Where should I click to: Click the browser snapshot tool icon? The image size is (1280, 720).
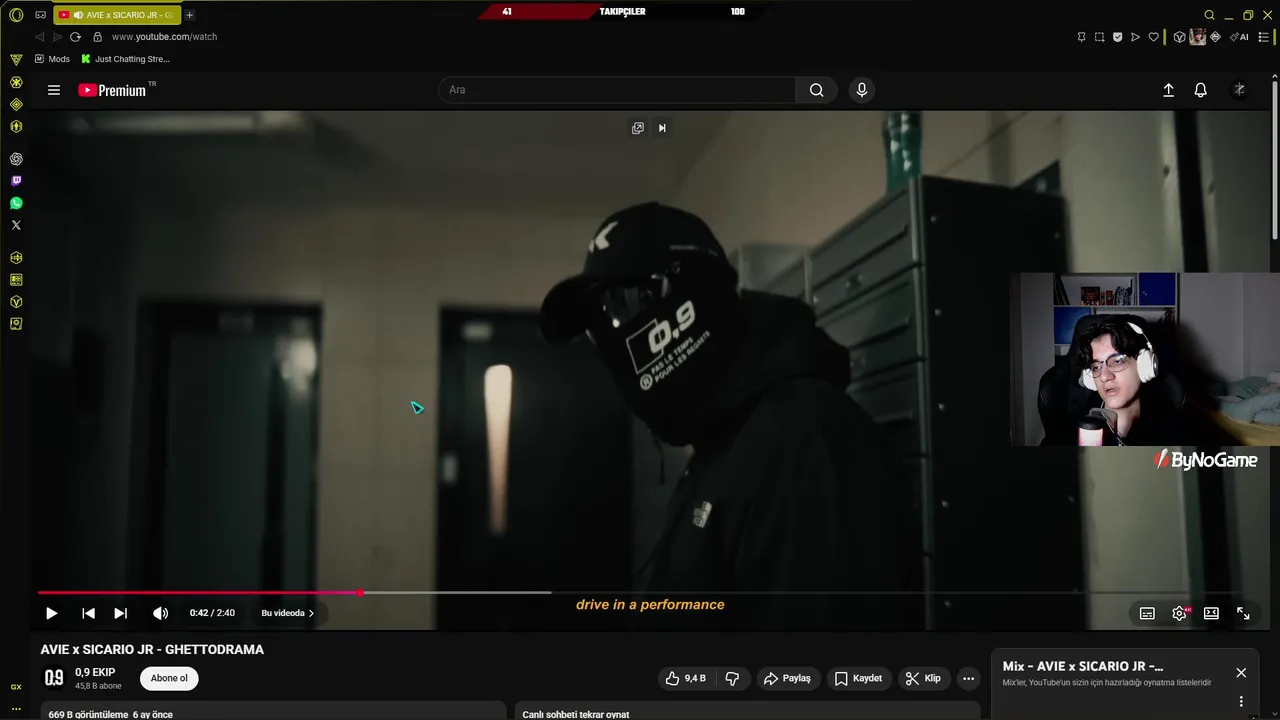pos(1099,37)
